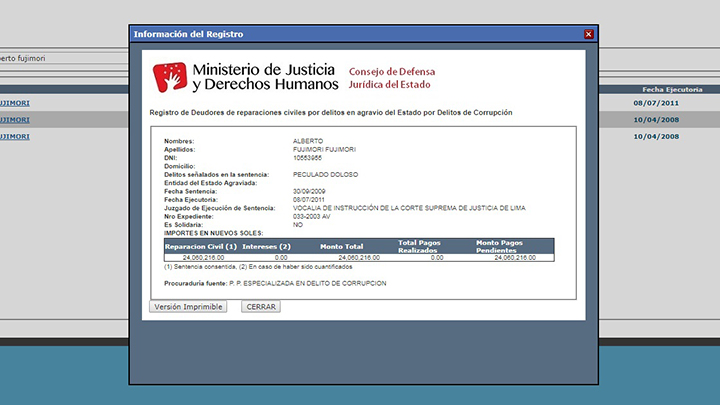Click the Reparacion Civil (1) column header
720x405 pixels.
click(x=201, y=247)
